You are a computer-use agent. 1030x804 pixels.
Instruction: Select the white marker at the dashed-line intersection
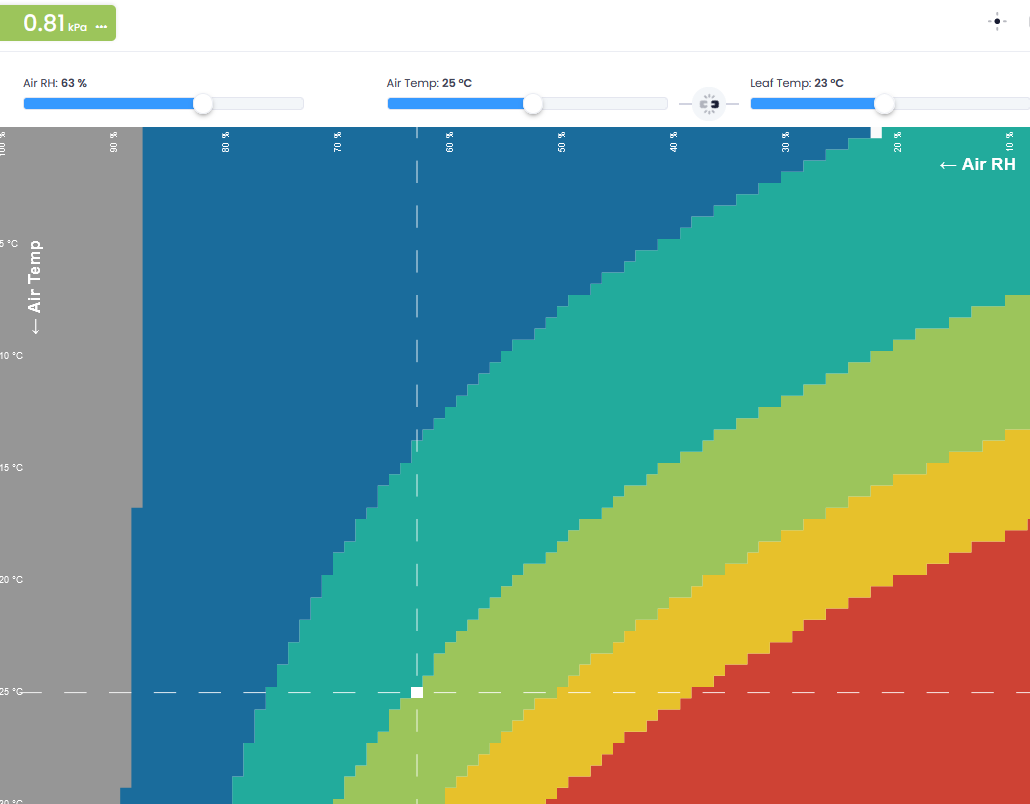click(417, 692)
